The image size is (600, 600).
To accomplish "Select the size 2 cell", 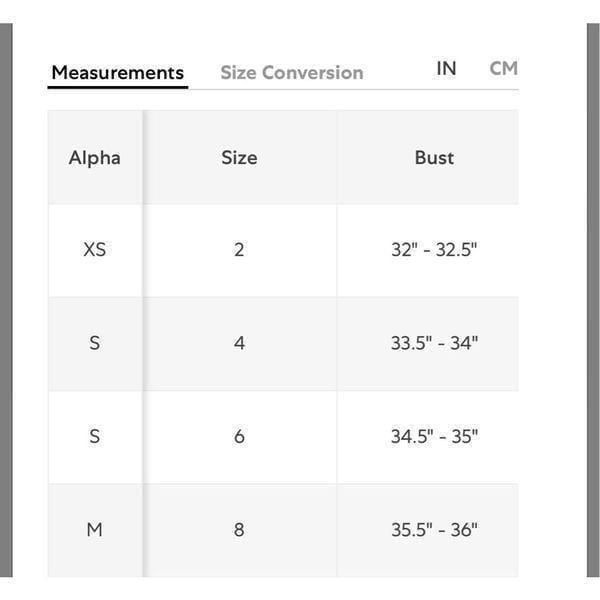I will pyautogui.click(x=240, y=250).
